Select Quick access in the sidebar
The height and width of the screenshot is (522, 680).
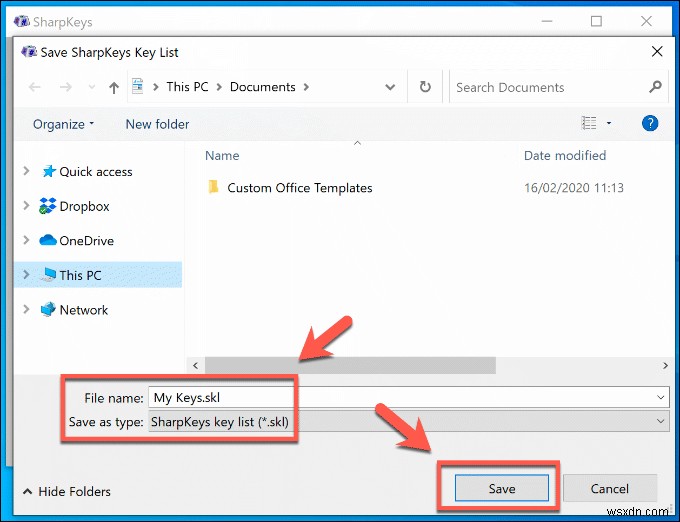(x=95, y=172)
